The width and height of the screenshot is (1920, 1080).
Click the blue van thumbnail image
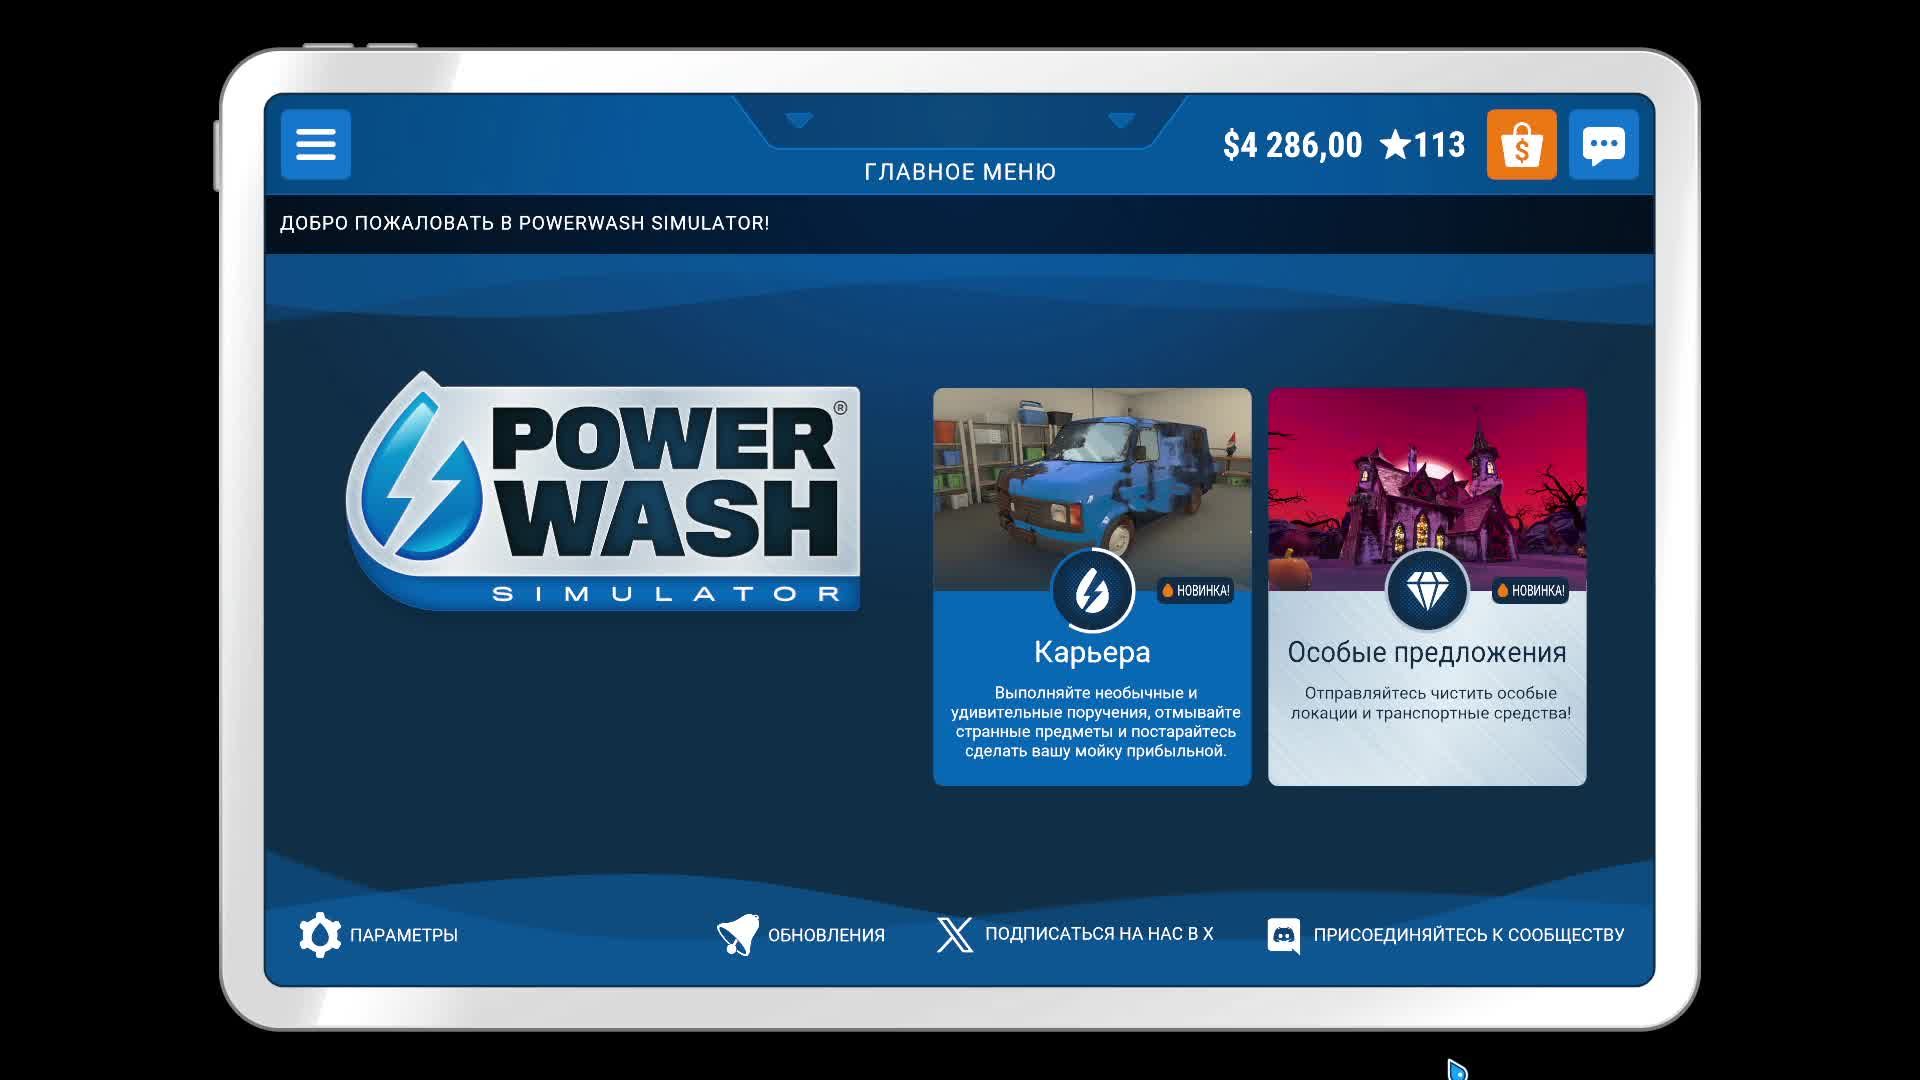1092,489
